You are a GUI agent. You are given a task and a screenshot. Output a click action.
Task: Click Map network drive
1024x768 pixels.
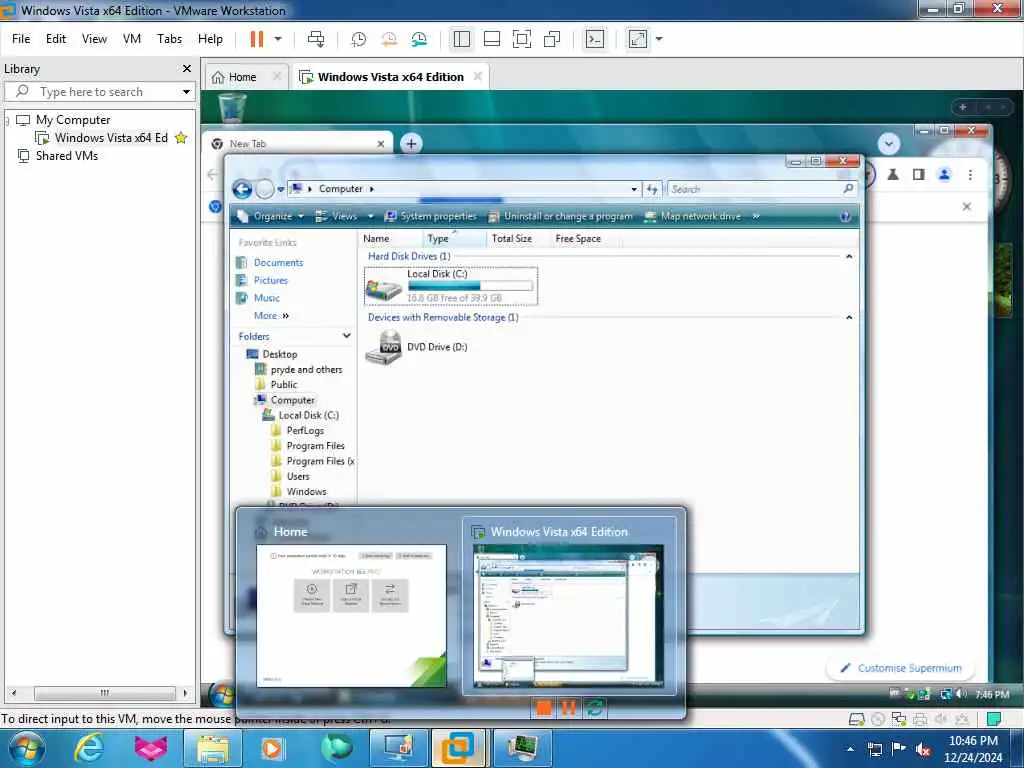(693, 216)
